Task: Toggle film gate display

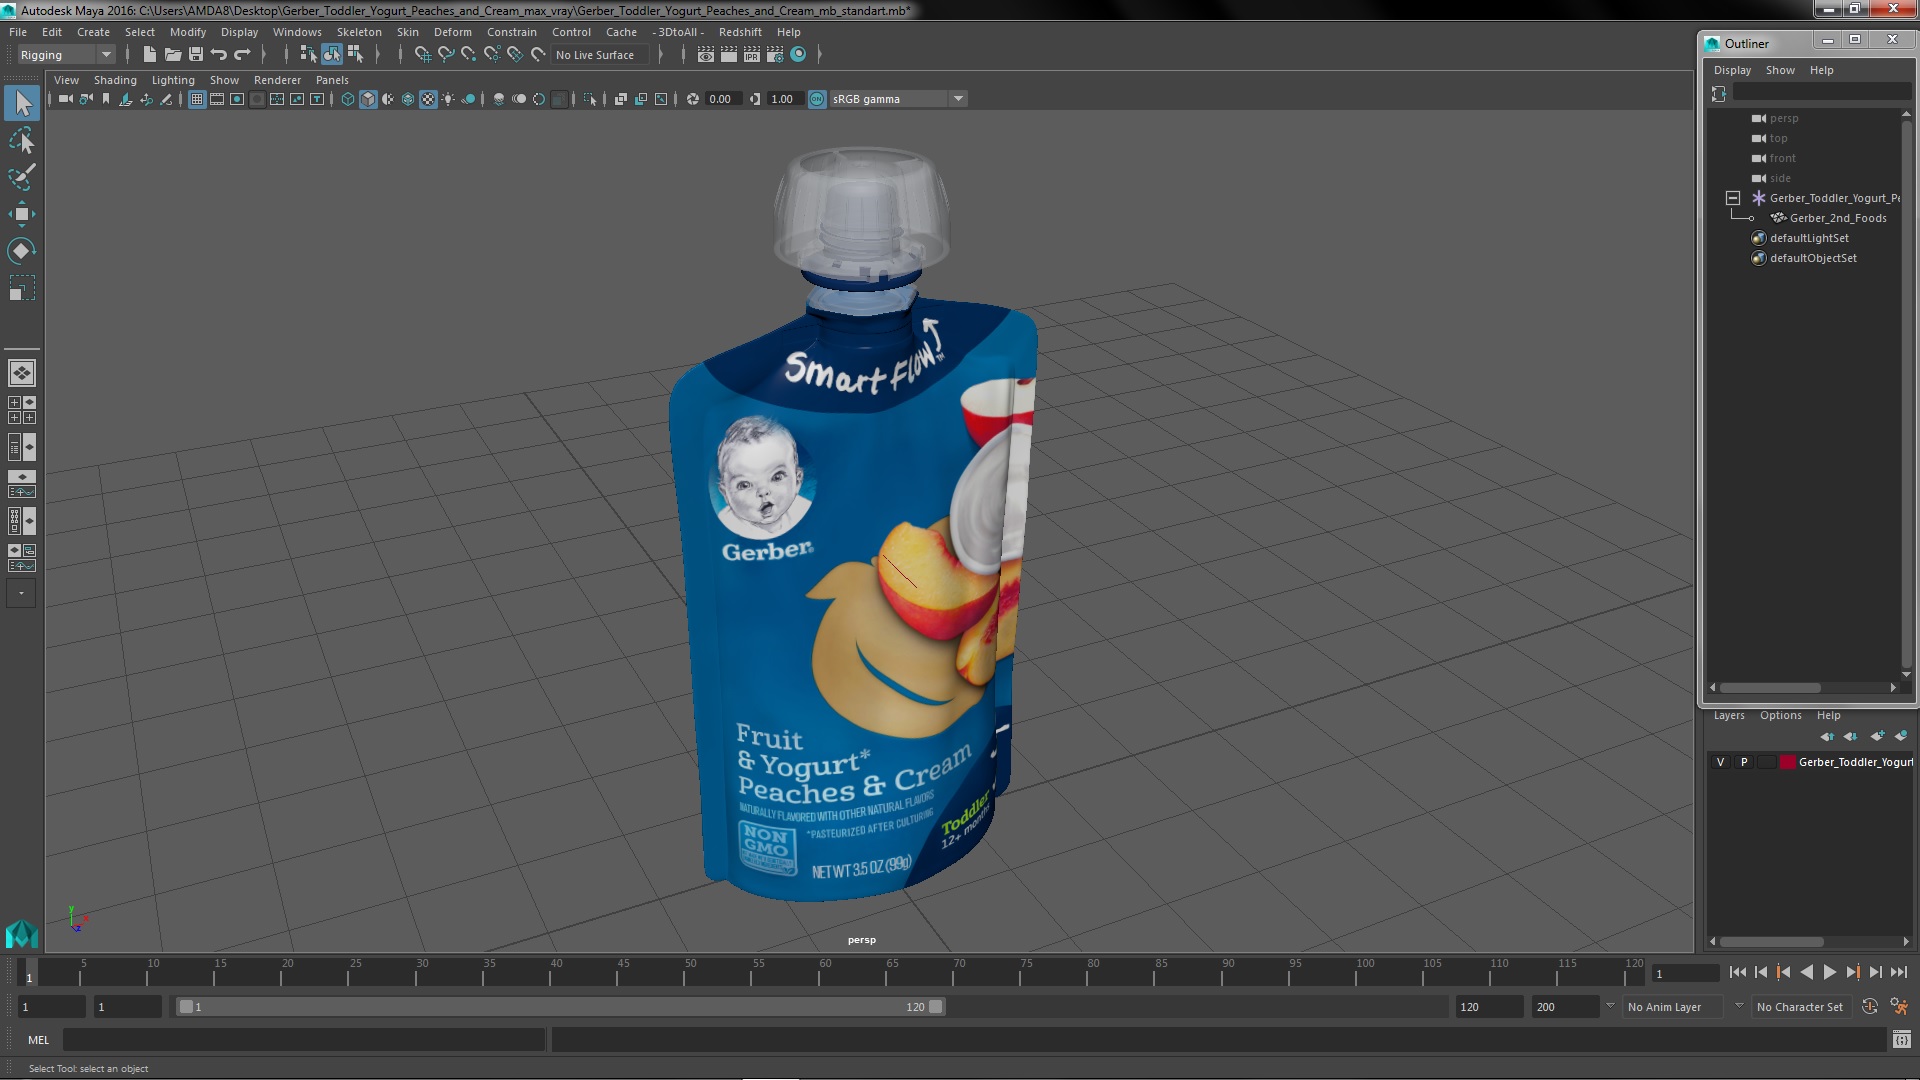Action: click(217, 99)
